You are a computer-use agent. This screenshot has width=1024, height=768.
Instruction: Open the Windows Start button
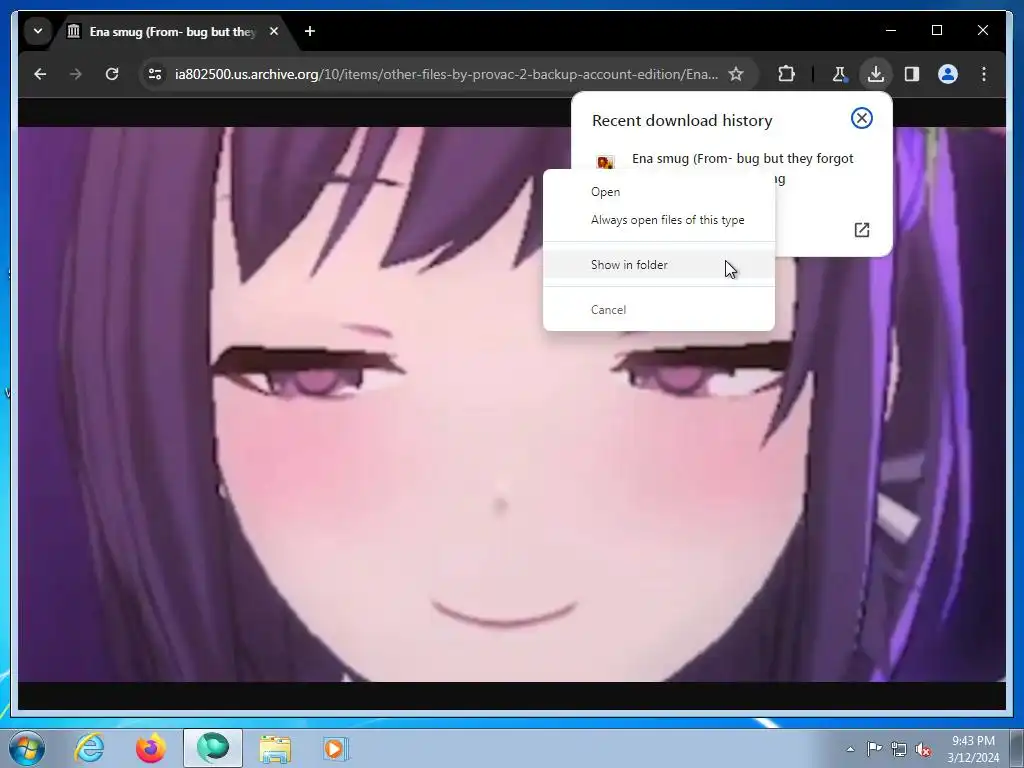click(26, 748)
